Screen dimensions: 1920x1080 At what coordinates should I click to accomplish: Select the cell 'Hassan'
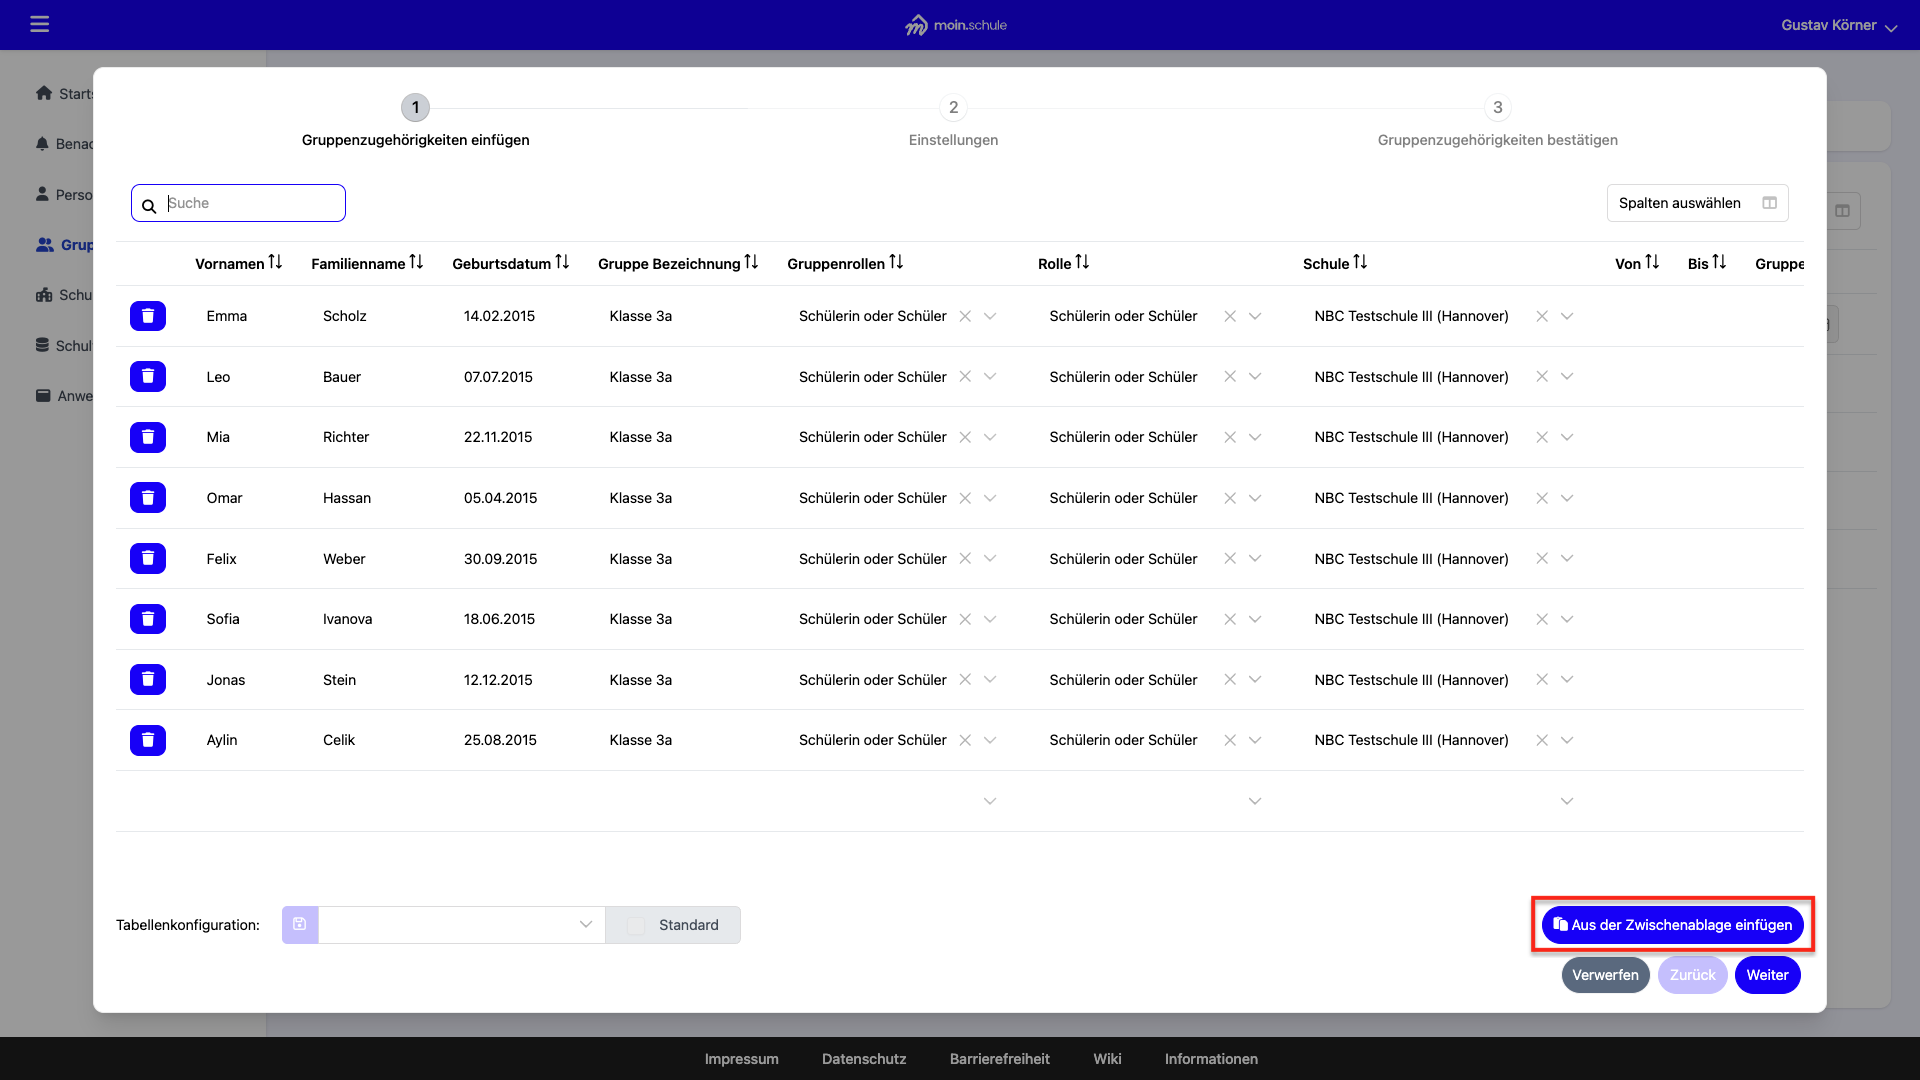(x=346, y=498)
